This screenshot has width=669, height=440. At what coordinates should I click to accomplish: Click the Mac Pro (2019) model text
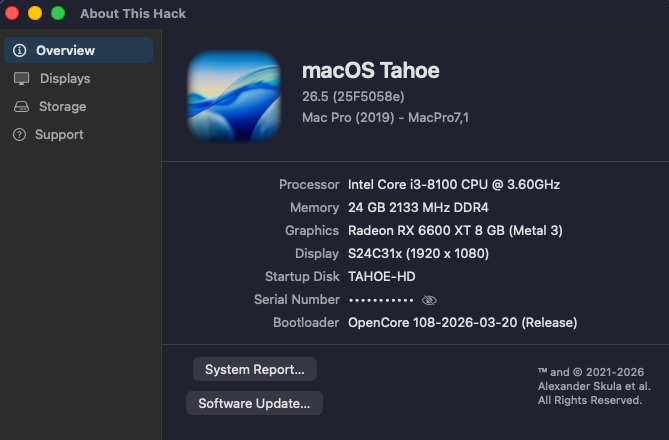(x=385, y=117)
